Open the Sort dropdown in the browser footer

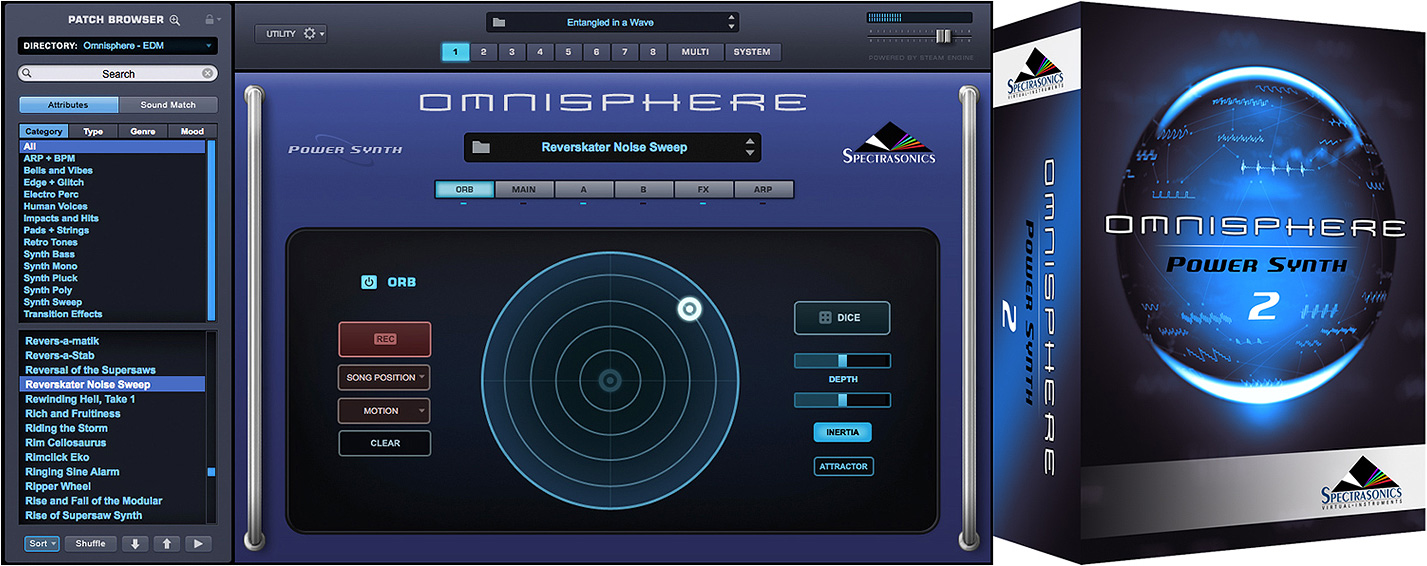click(x=42, y=544)
